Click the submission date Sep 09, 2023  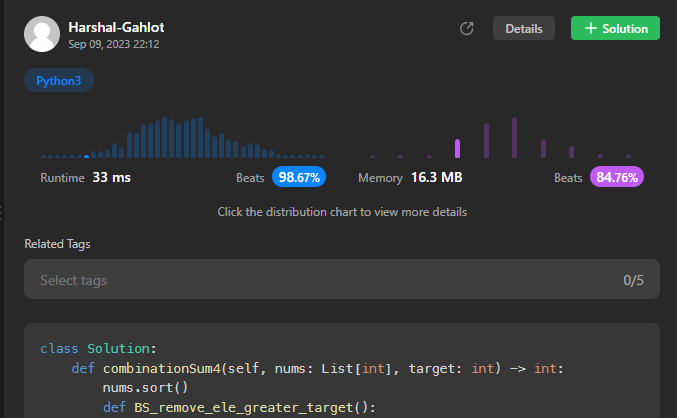coord(113,45)
